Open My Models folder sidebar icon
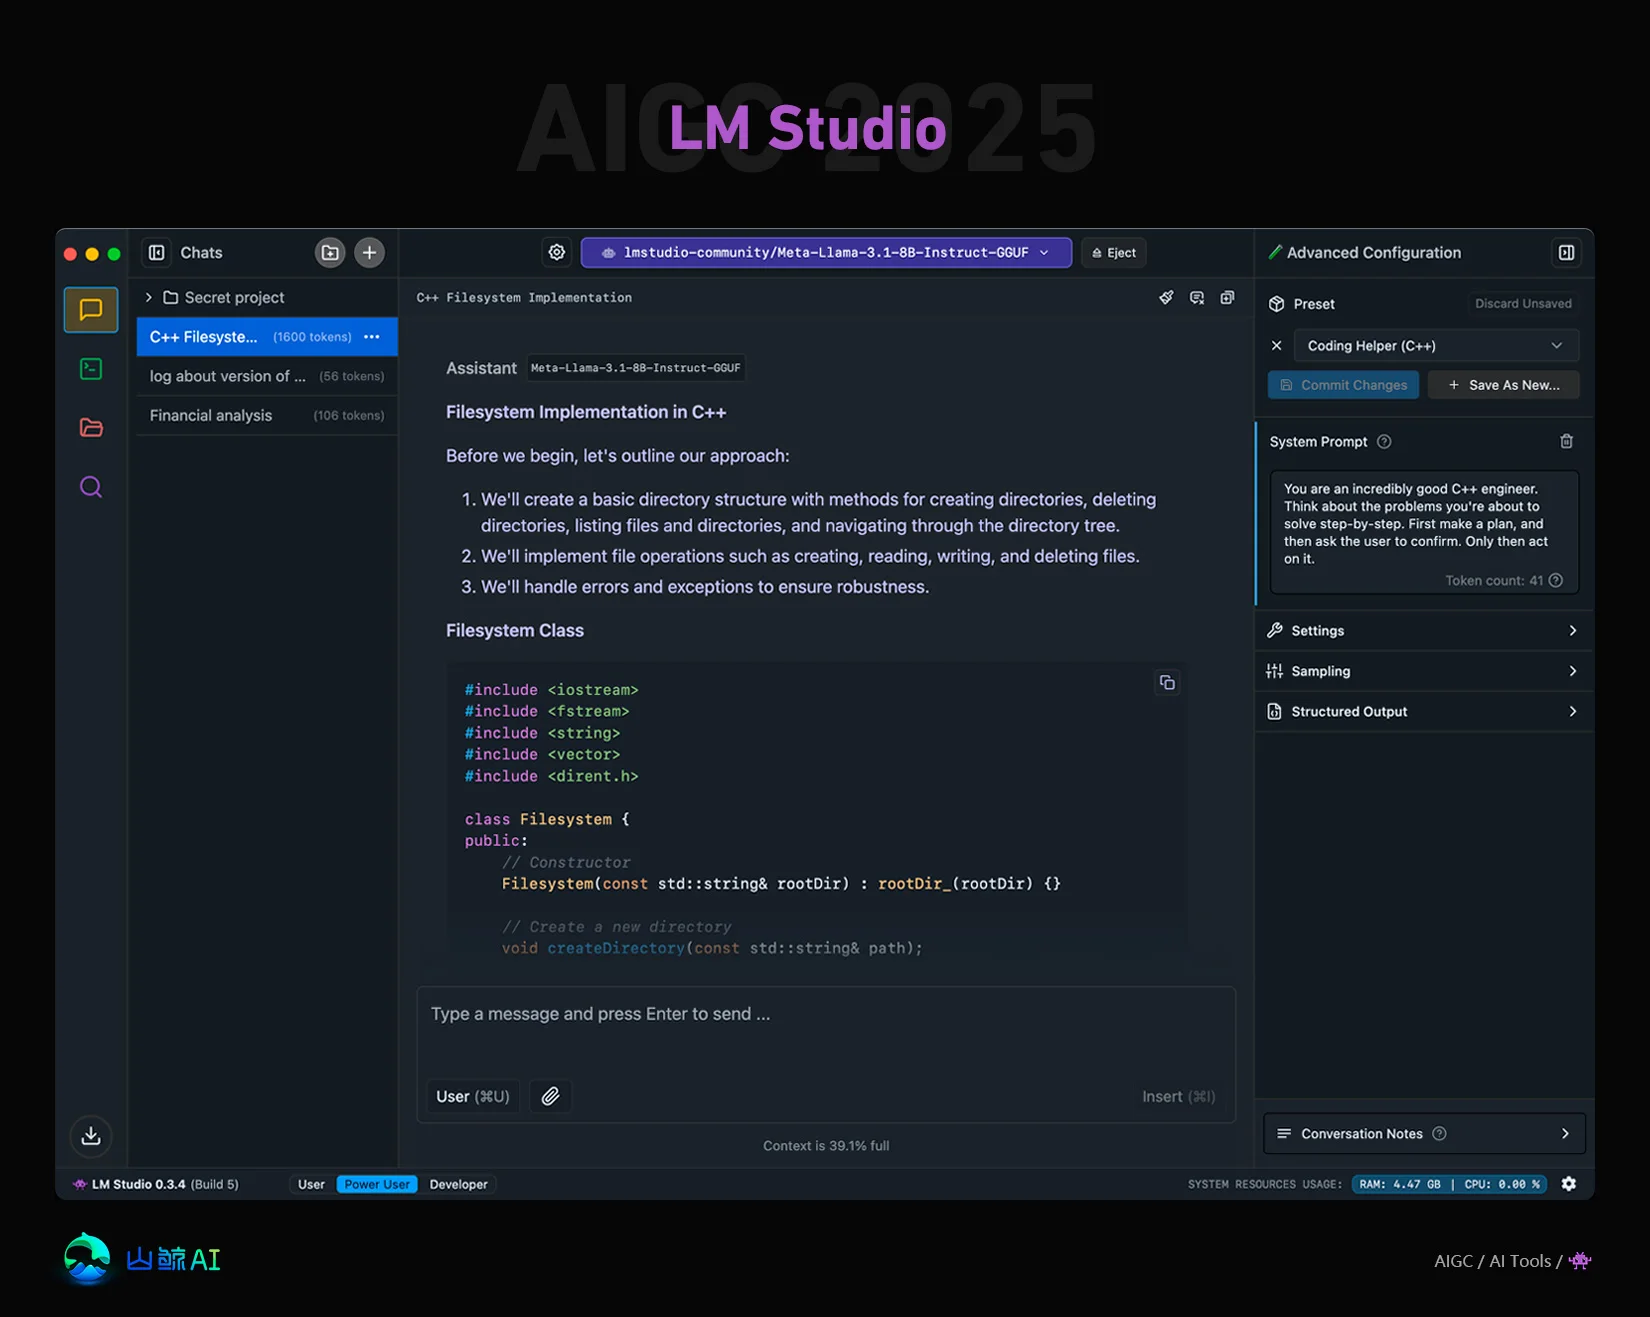Screen dimensions: 1650x1317 (91, 428)
